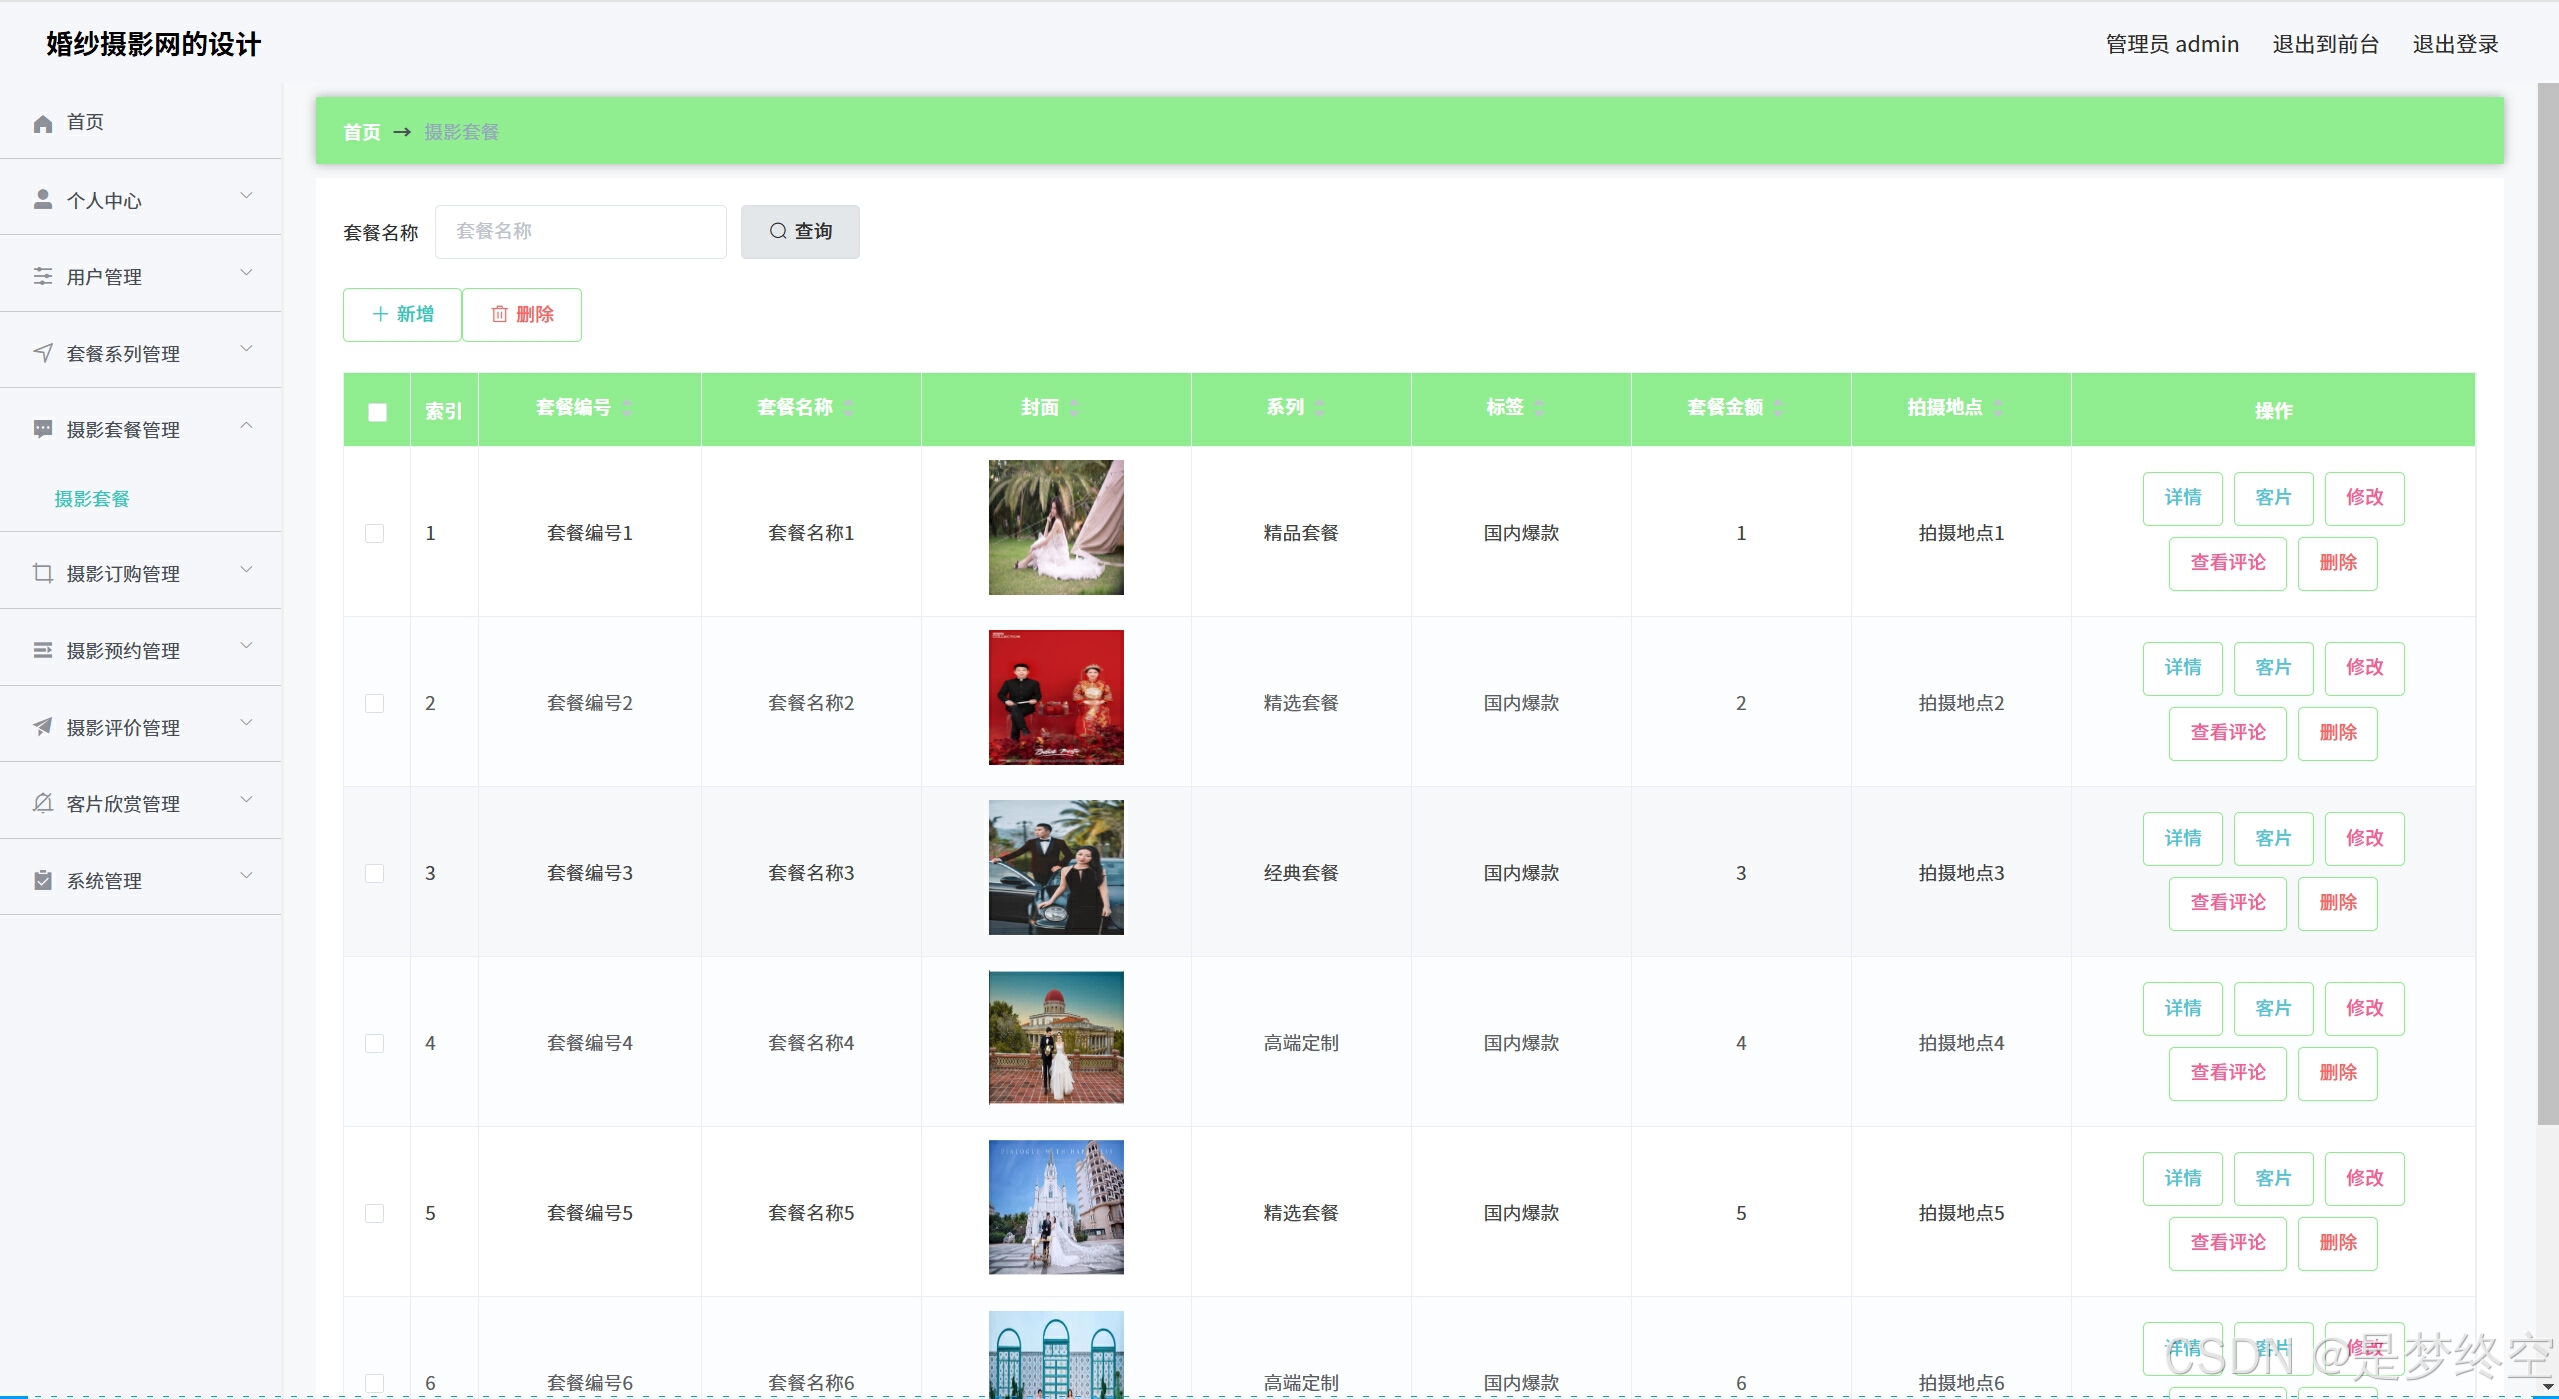
Task: Toggle the select-all checkbox in table header
Action: point(377,411)
